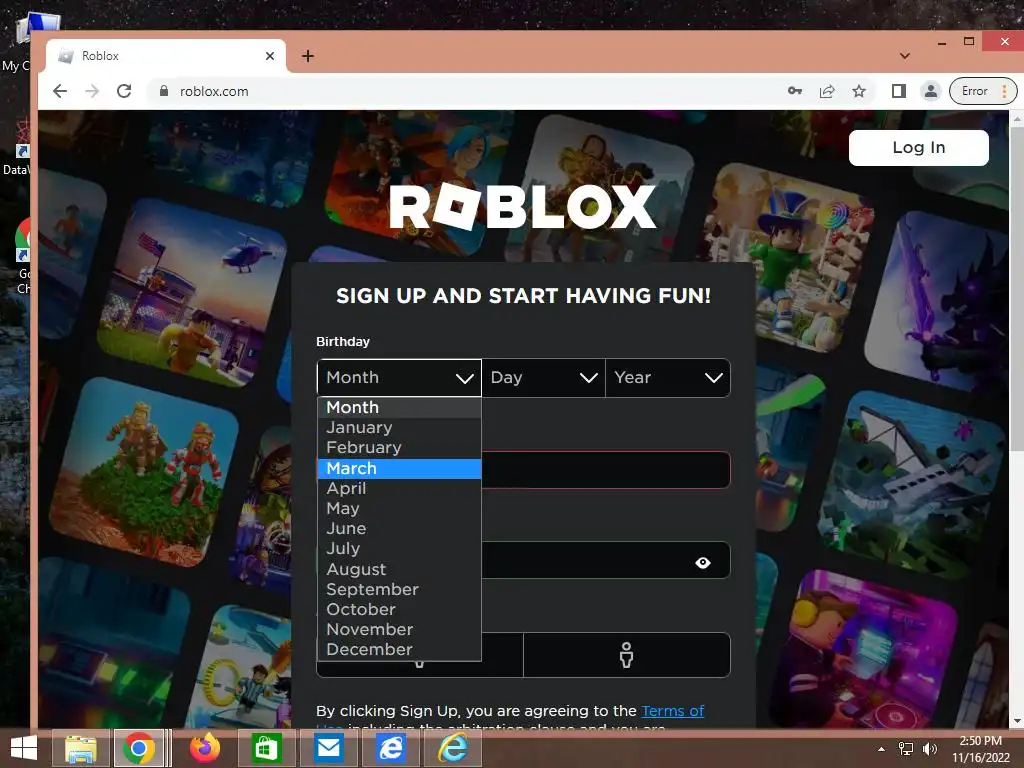
Task: Open the Month birthday dropdown
Action: (399, 377)
